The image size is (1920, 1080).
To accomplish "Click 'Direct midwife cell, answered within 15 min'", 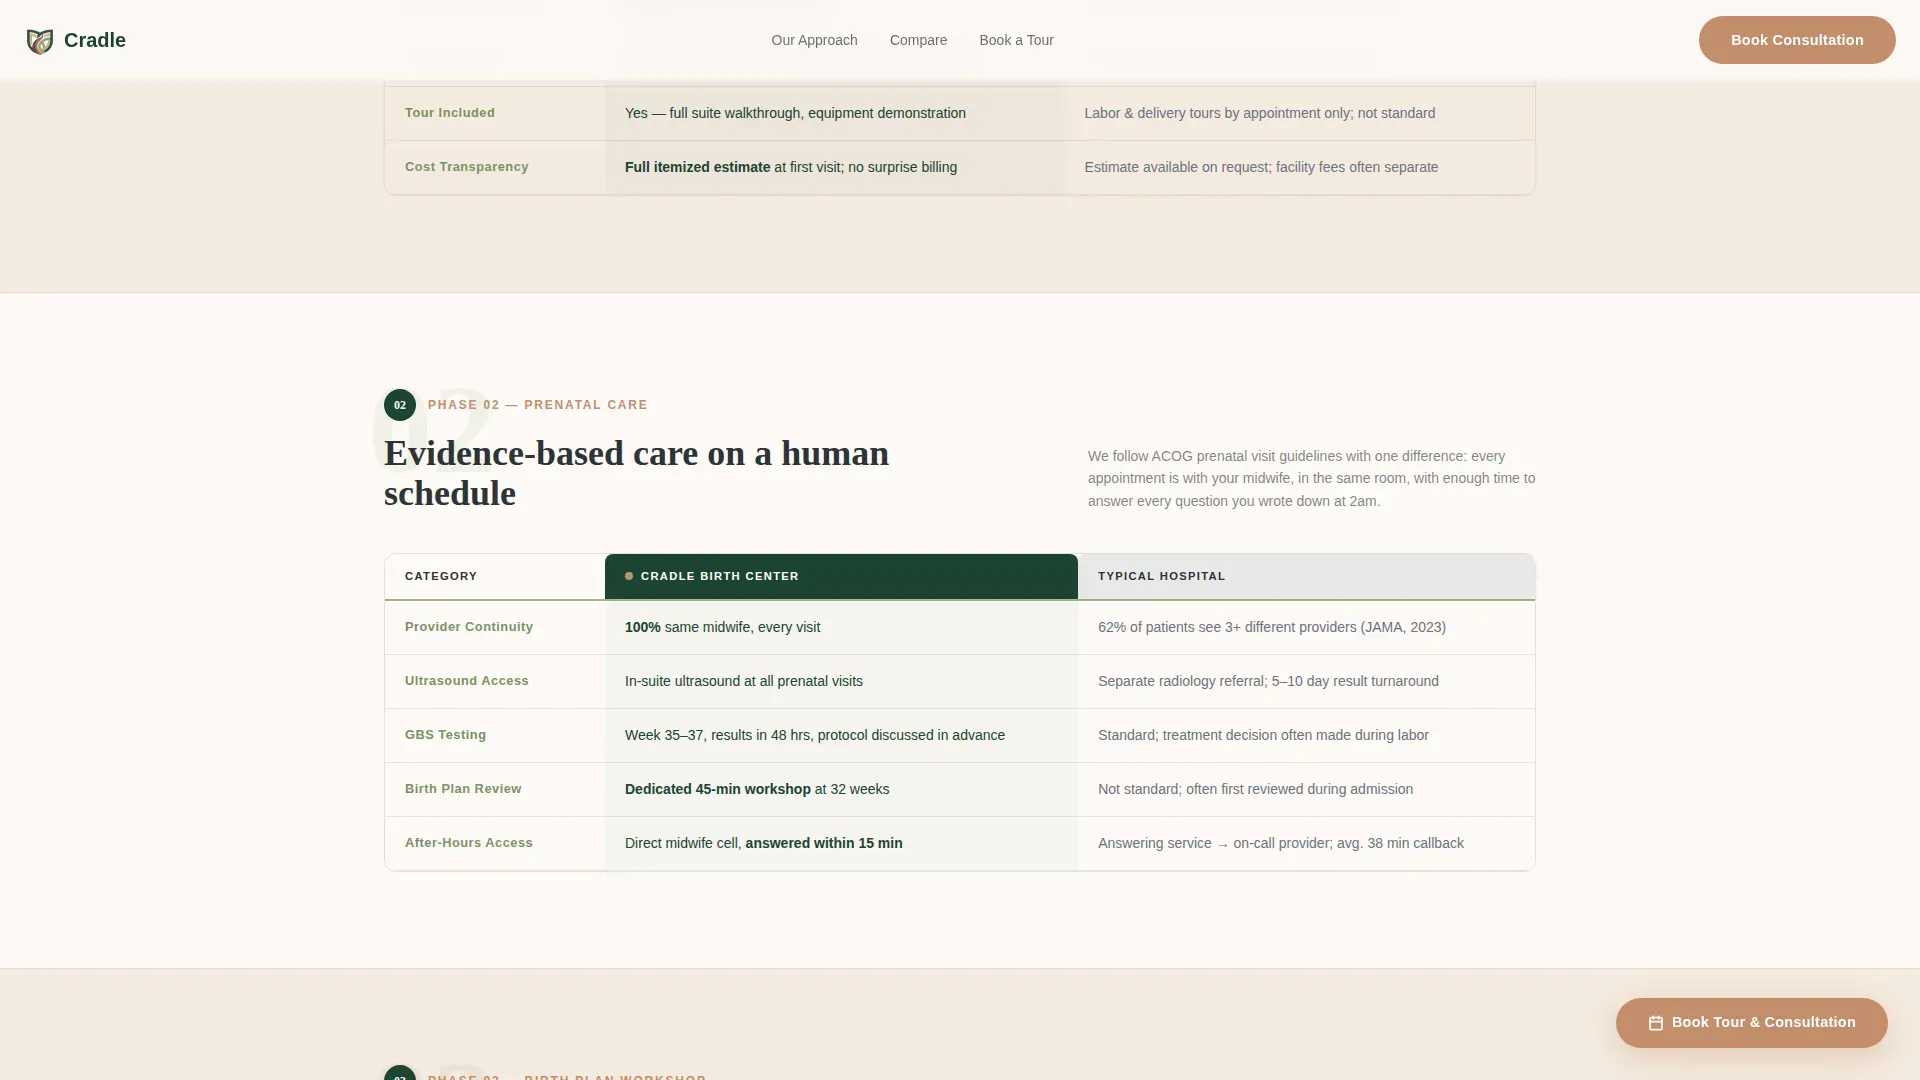I will tap(841, 843).
